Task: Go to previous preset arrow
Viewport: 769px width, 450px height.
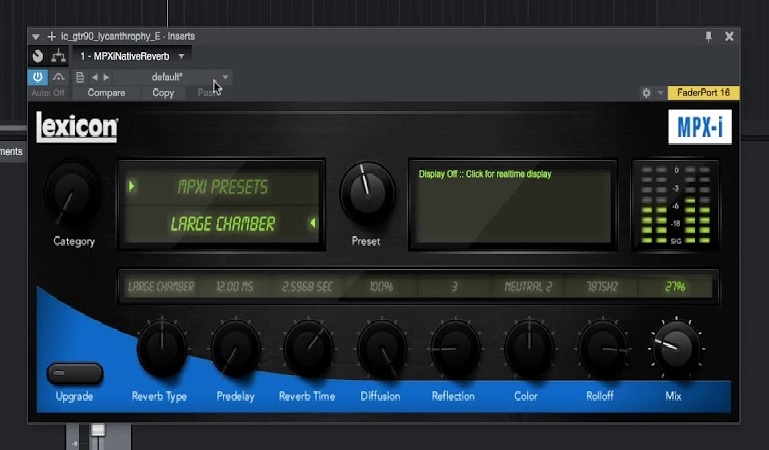Action: [x=95, y=77]
